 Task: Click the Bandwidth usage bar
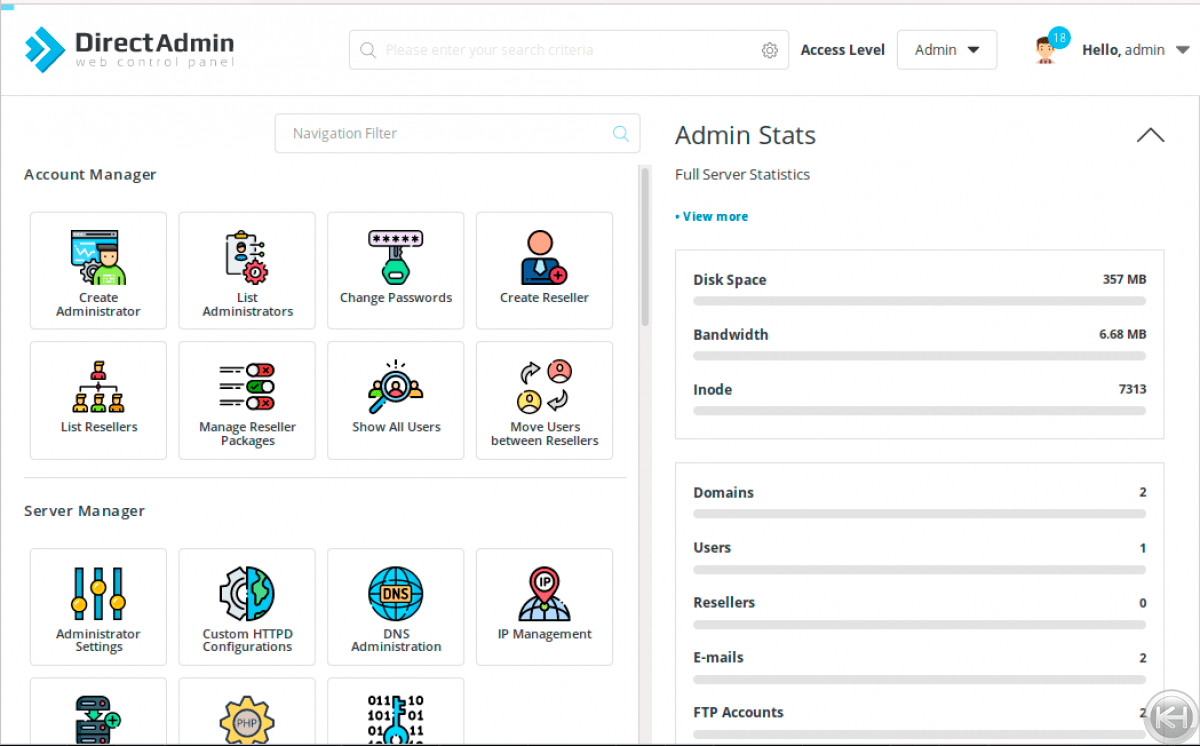point(920,356)
